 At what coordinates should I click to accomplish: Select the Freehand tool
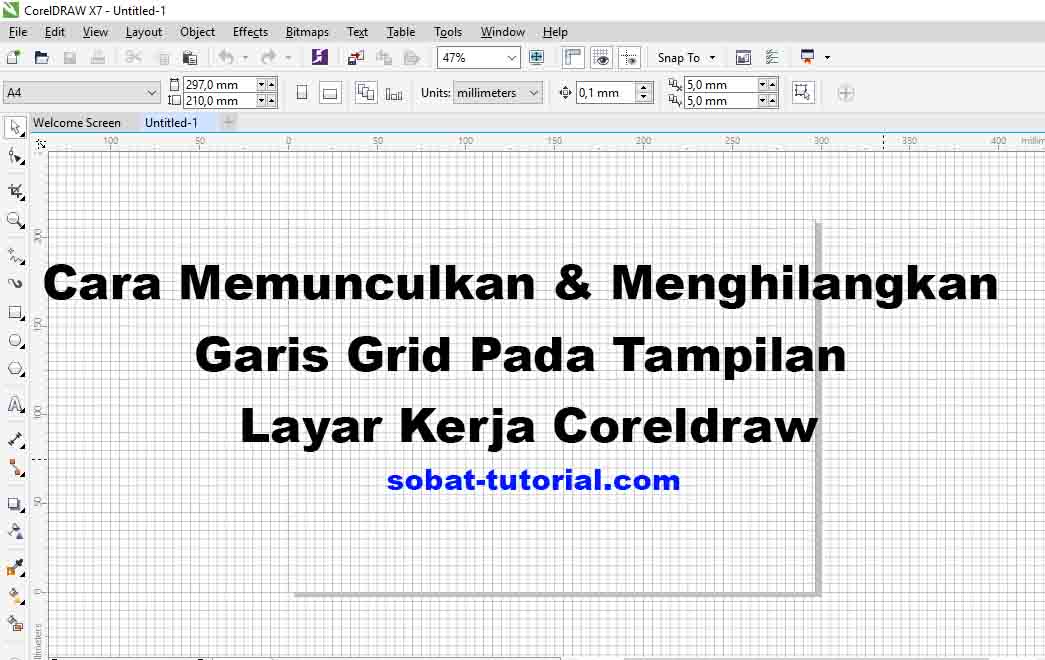tap(15, 256)
